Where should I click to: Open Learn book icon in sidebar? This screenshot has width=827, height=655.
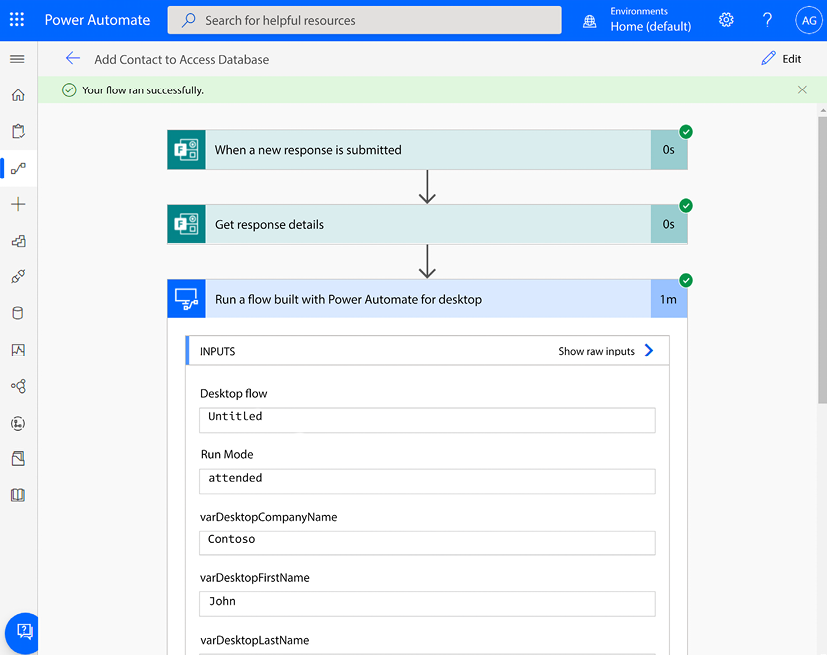click(18, 495)
